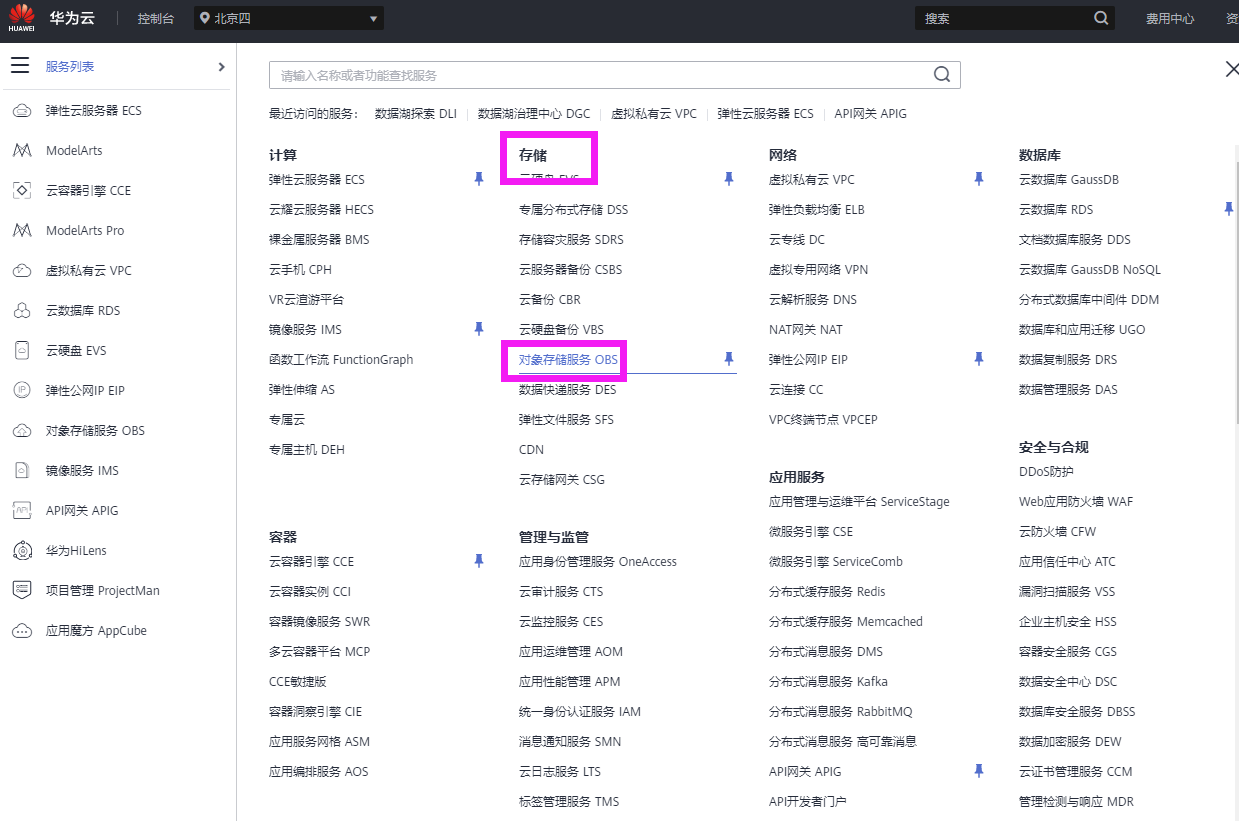The width and height of the screenshot is (1239, 821).
Task: Click the ProjectMan sidebar icon
Action: [x=22, y=590]
